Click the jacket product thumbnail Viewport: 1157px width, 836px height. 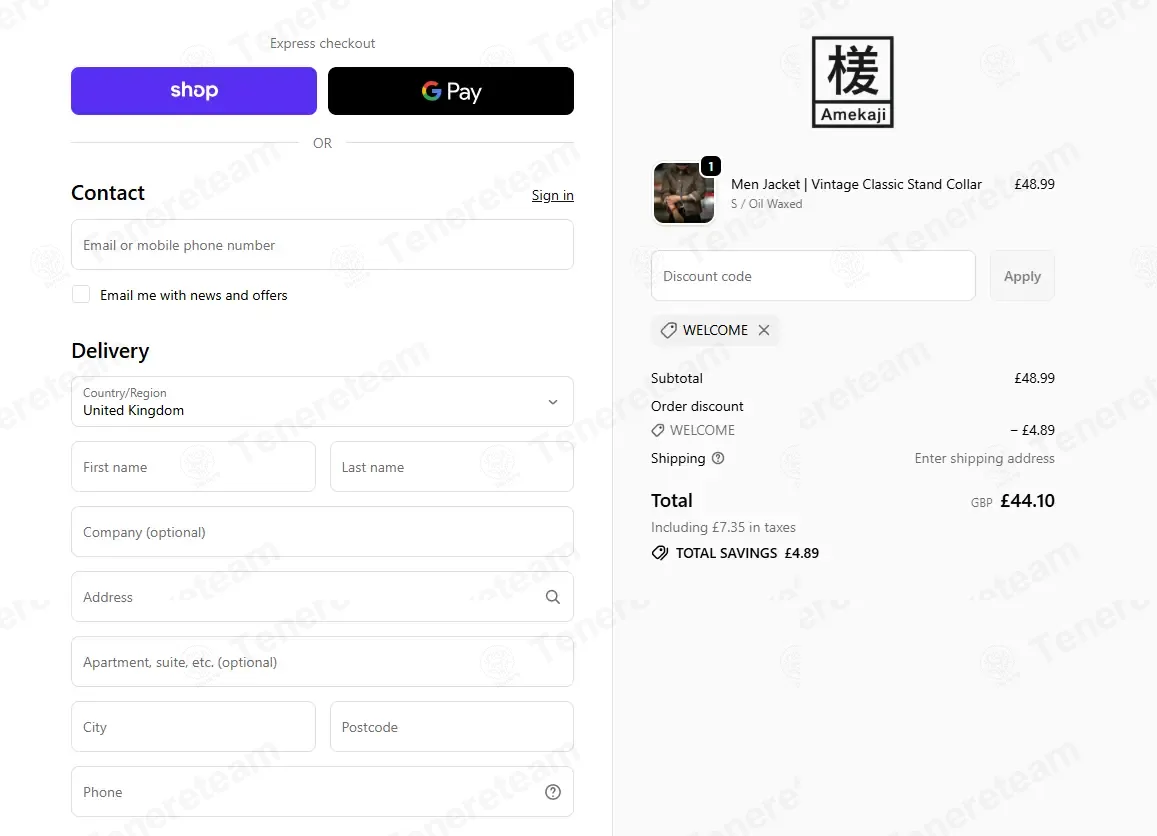[x=684, y=193]
